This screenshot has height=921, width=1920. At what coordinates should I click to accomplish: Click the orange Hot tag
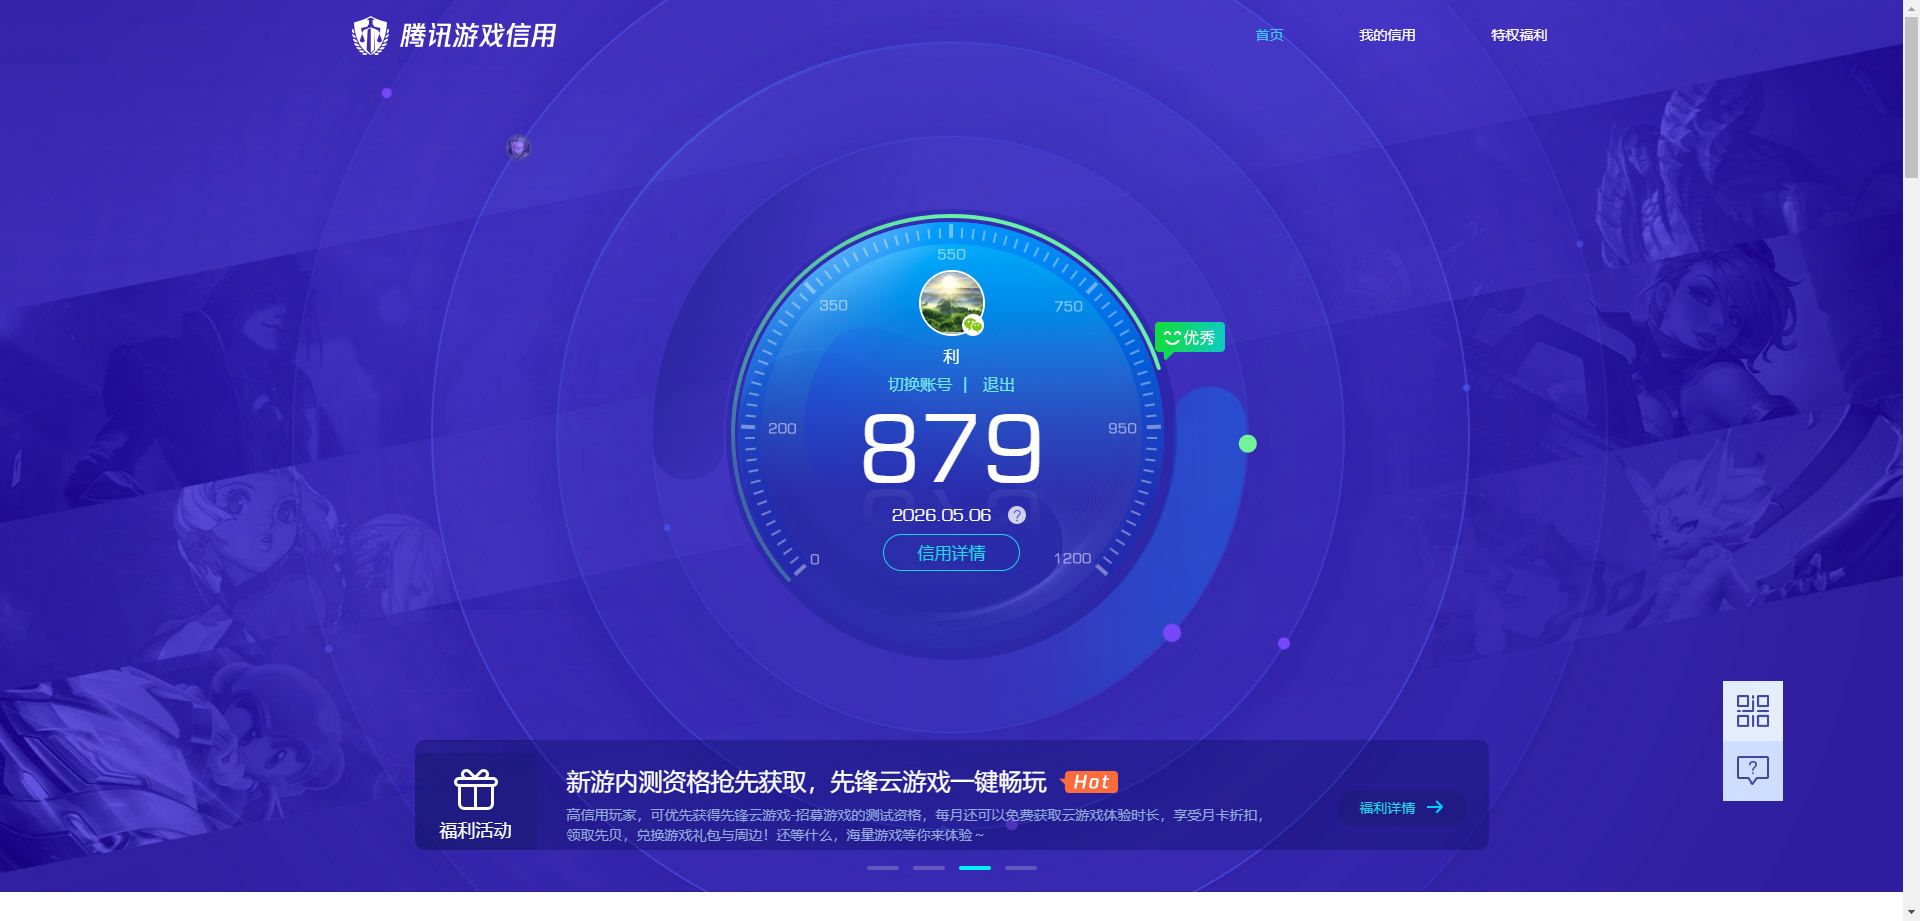pyautogui.click(x=1091, y=782)
